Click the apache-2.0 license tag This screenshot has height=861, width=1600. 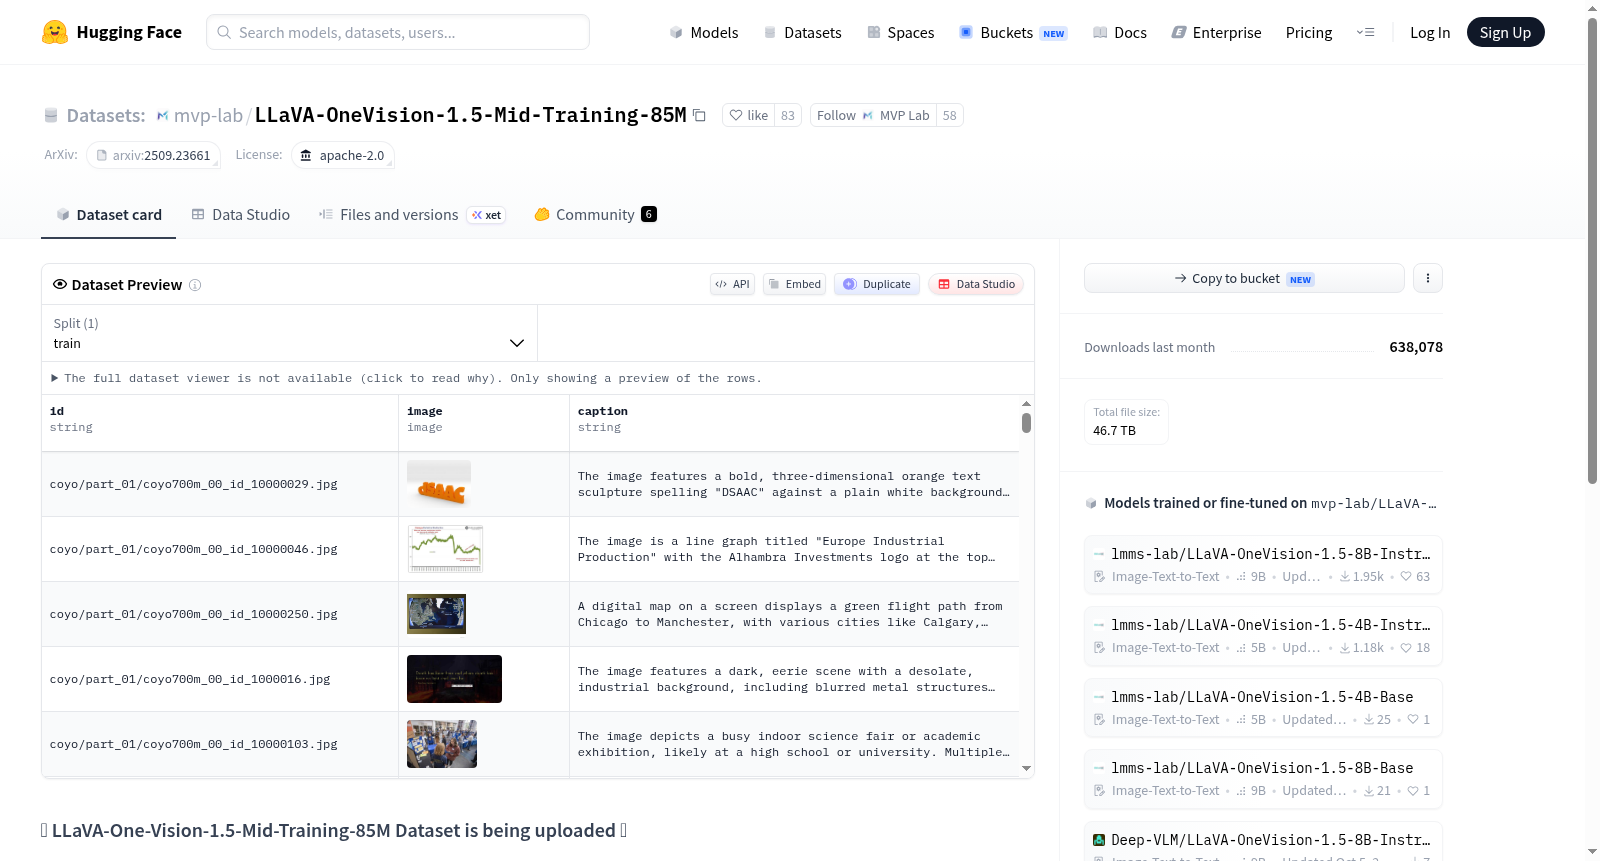tap(343, 155)
